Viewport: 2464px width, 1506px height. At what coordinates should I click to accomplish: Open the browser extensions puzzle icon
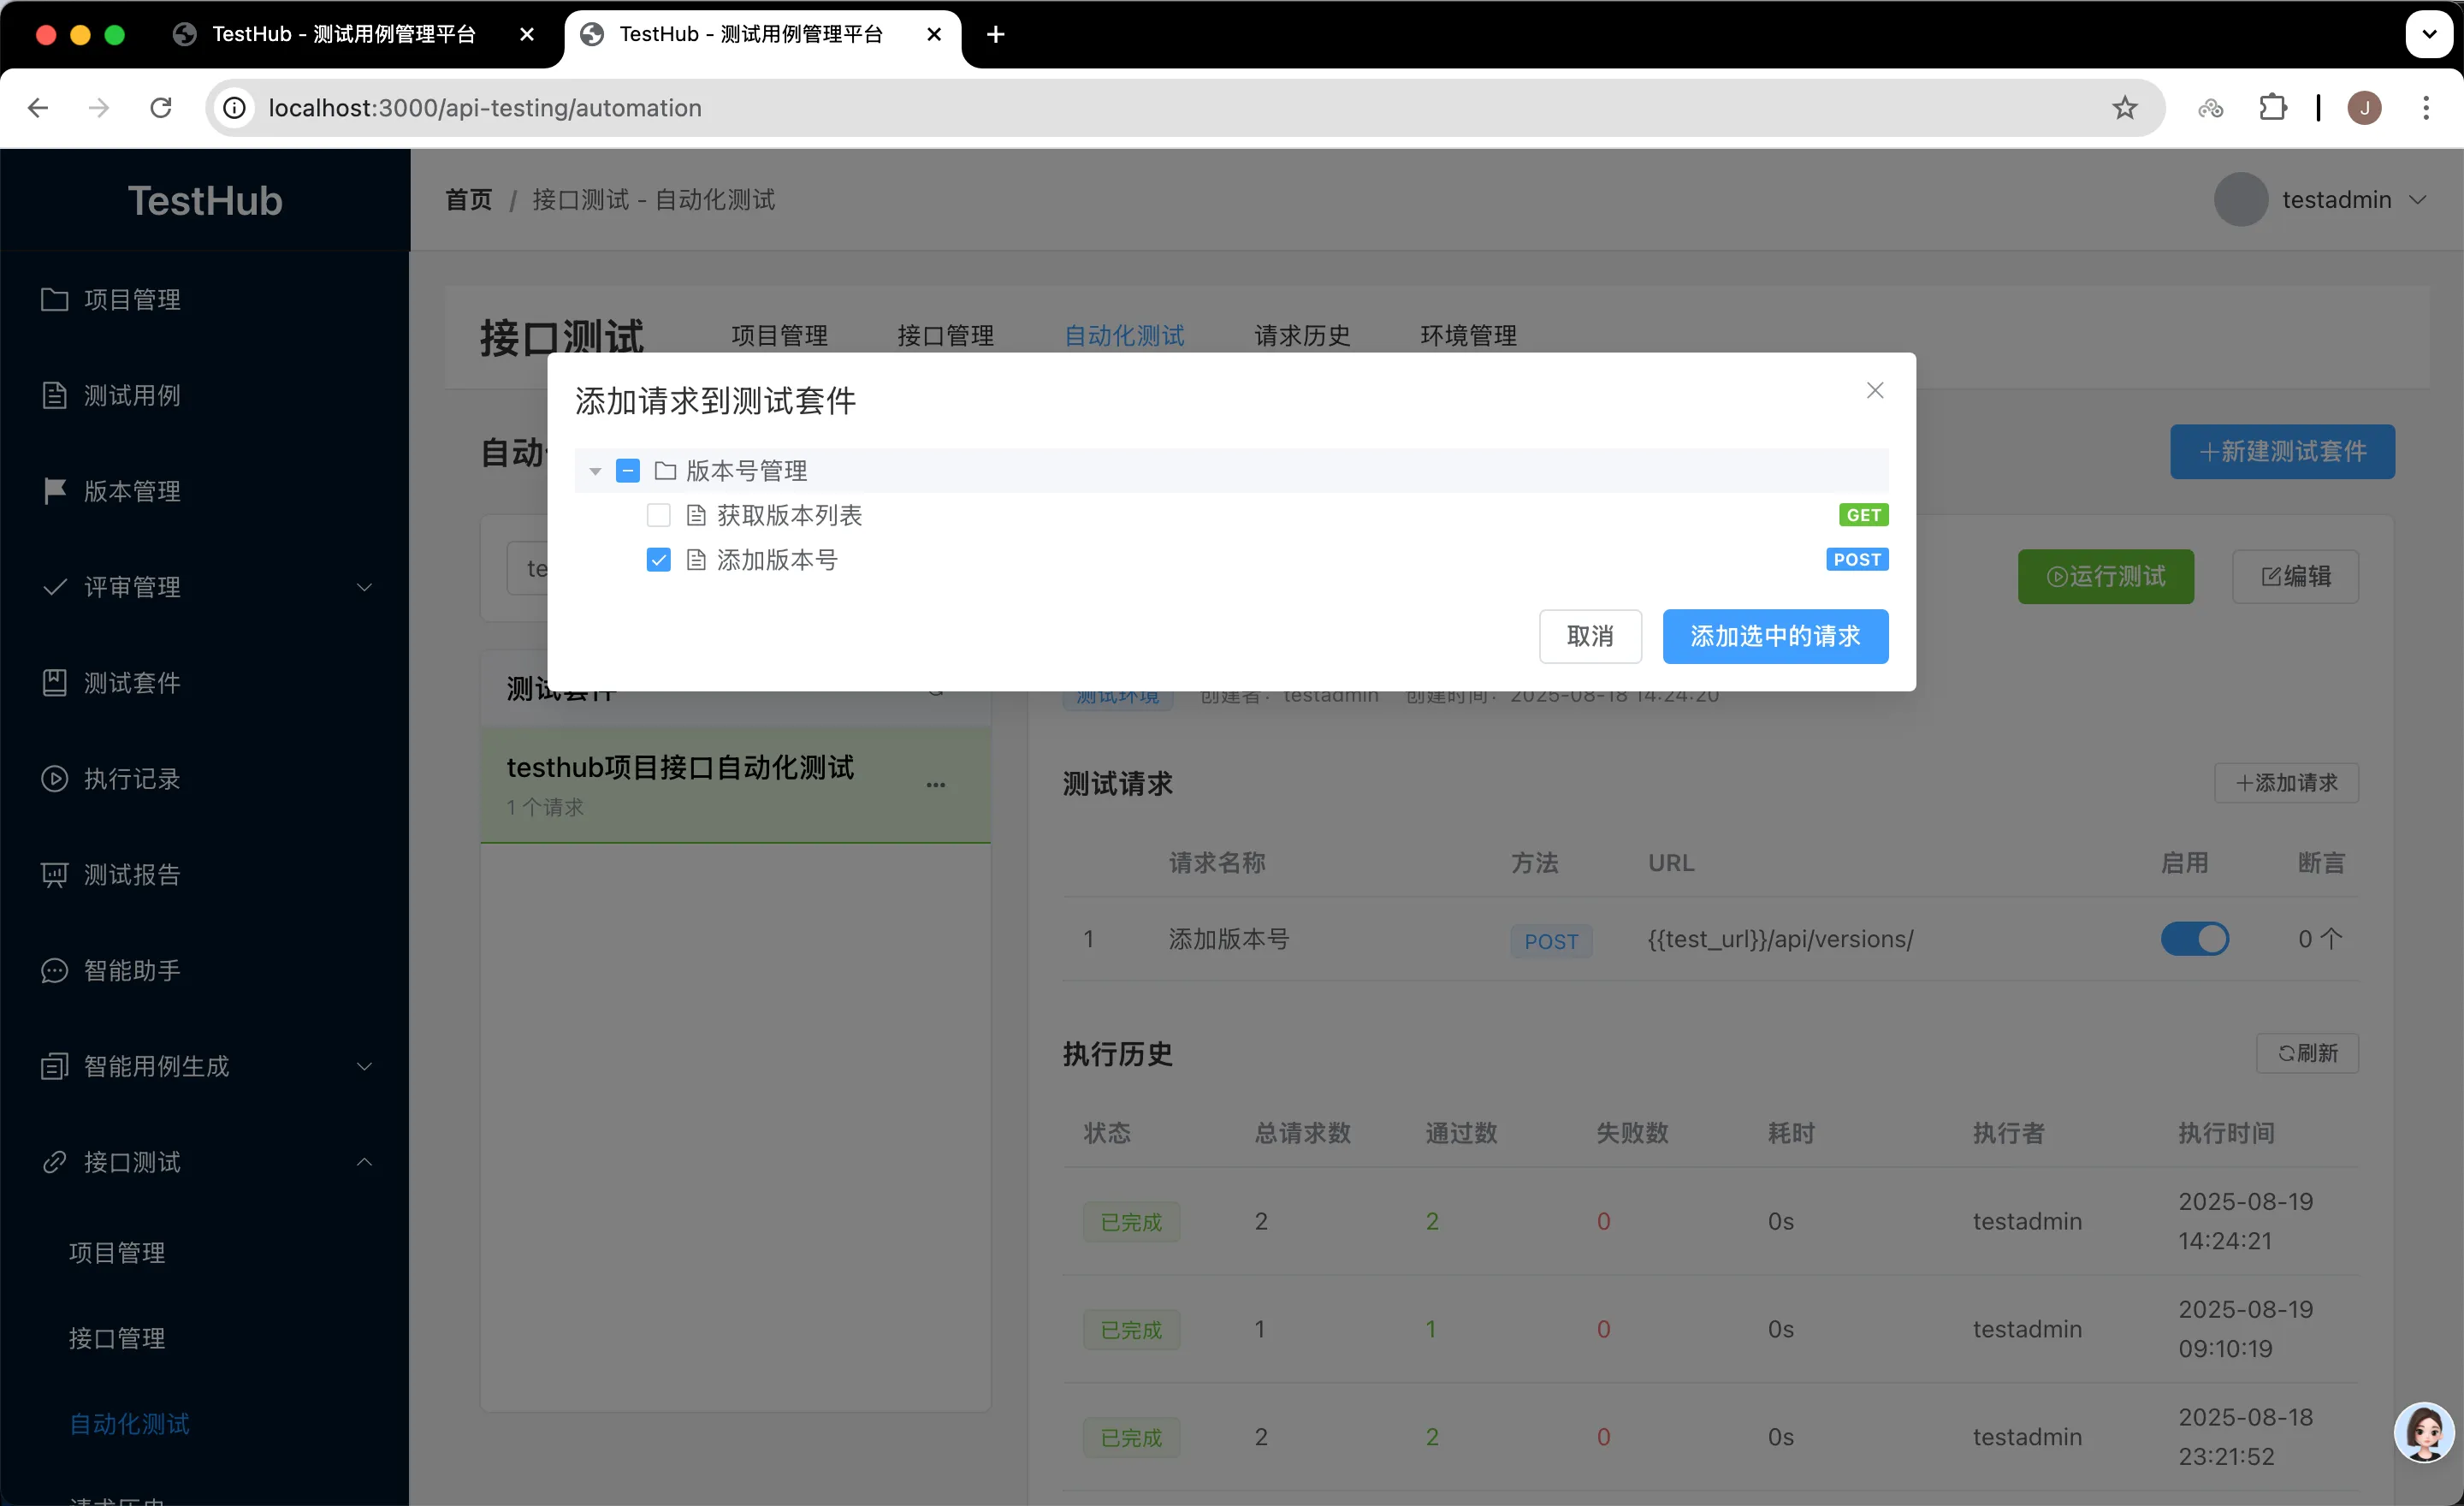(x=2273, y=108)
